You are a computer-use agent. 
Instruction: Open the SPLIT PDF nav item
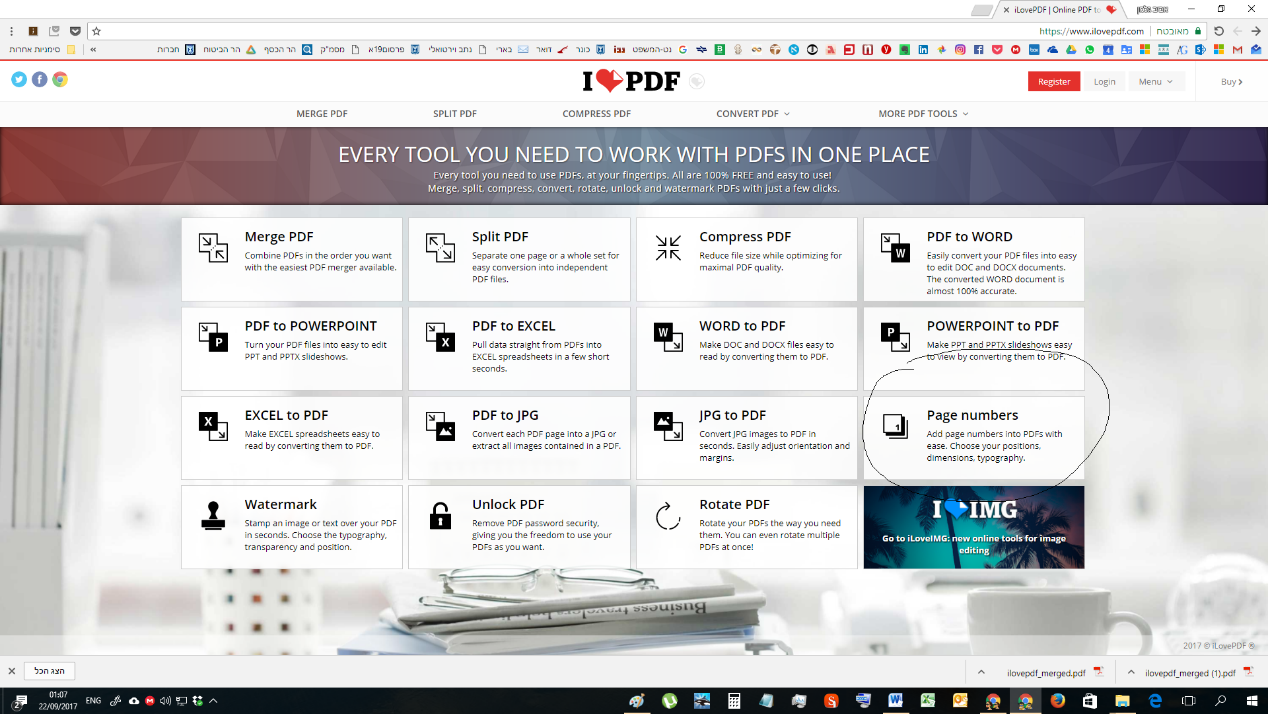tap(455, 114)
